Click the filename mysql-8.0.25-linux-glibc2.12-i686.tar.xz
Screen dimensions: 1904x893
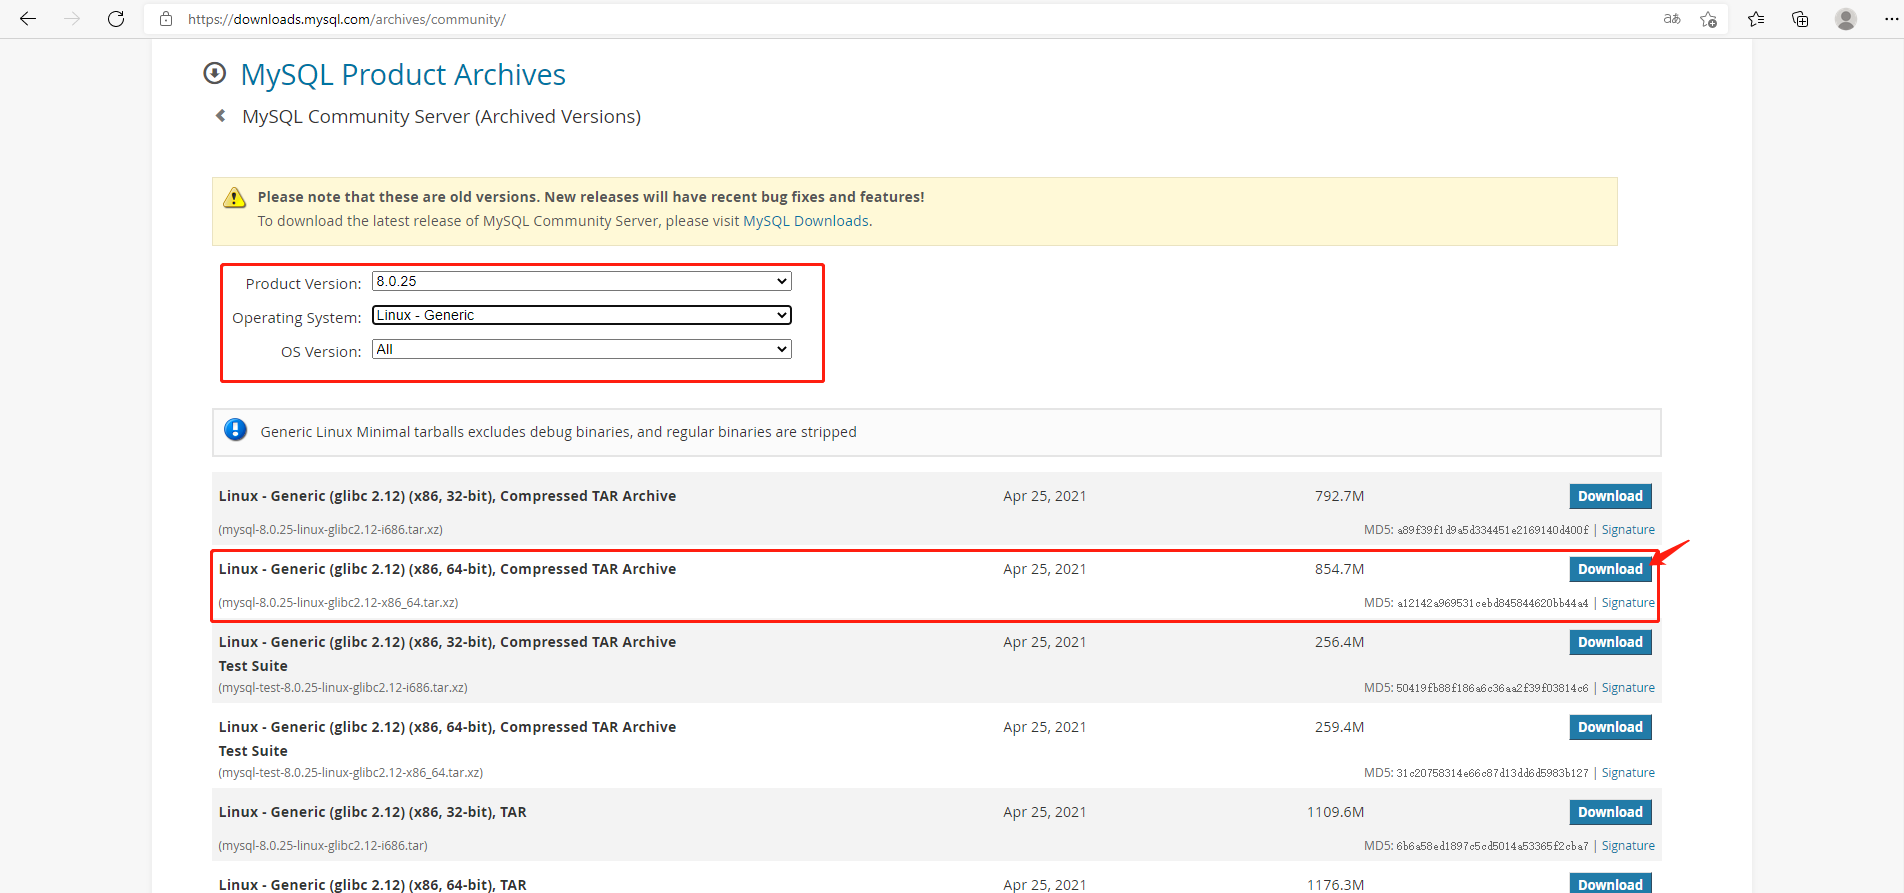(330, 530)
